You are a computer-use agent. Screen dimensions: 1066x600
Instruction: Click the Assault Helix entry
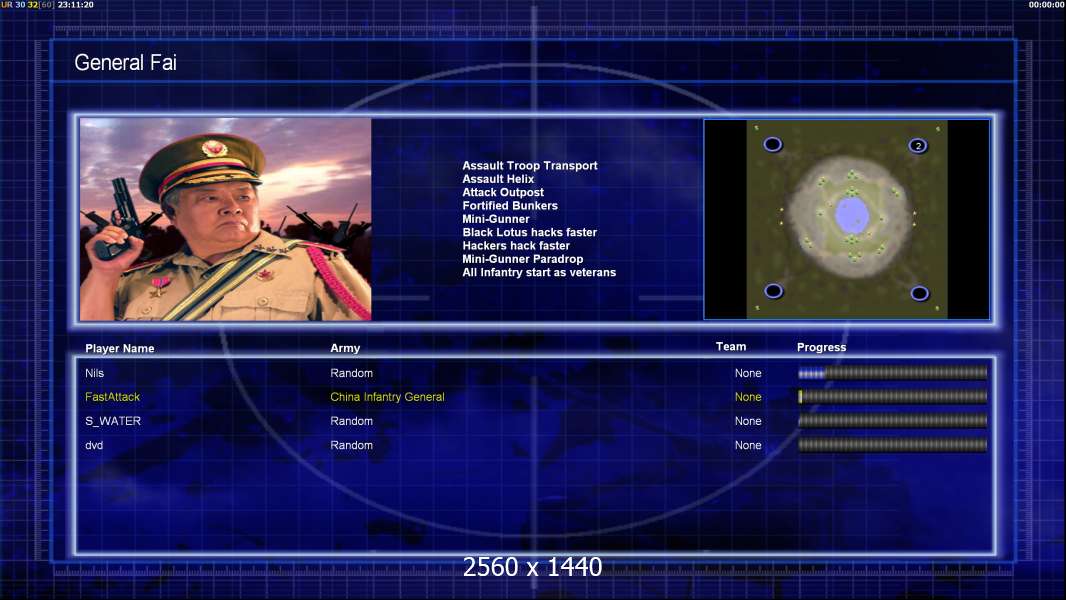pos(498,179)
